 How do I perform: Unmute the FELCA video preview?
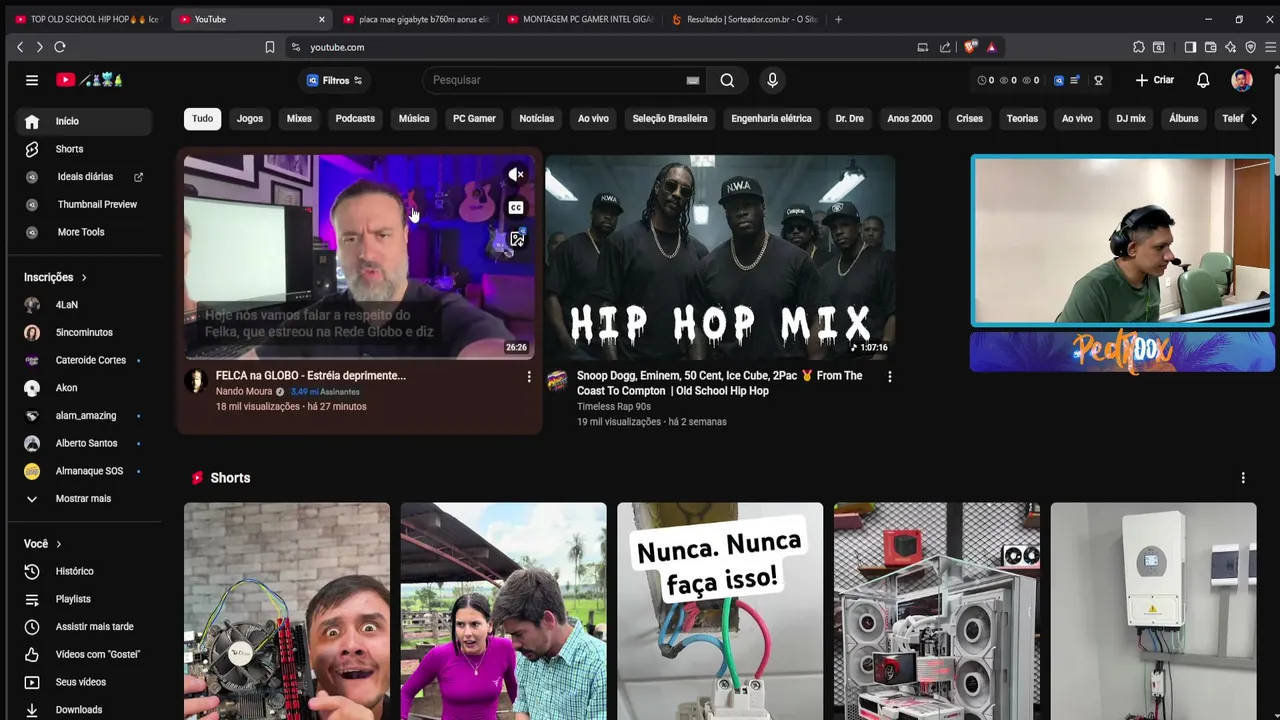tap(516, 175)
